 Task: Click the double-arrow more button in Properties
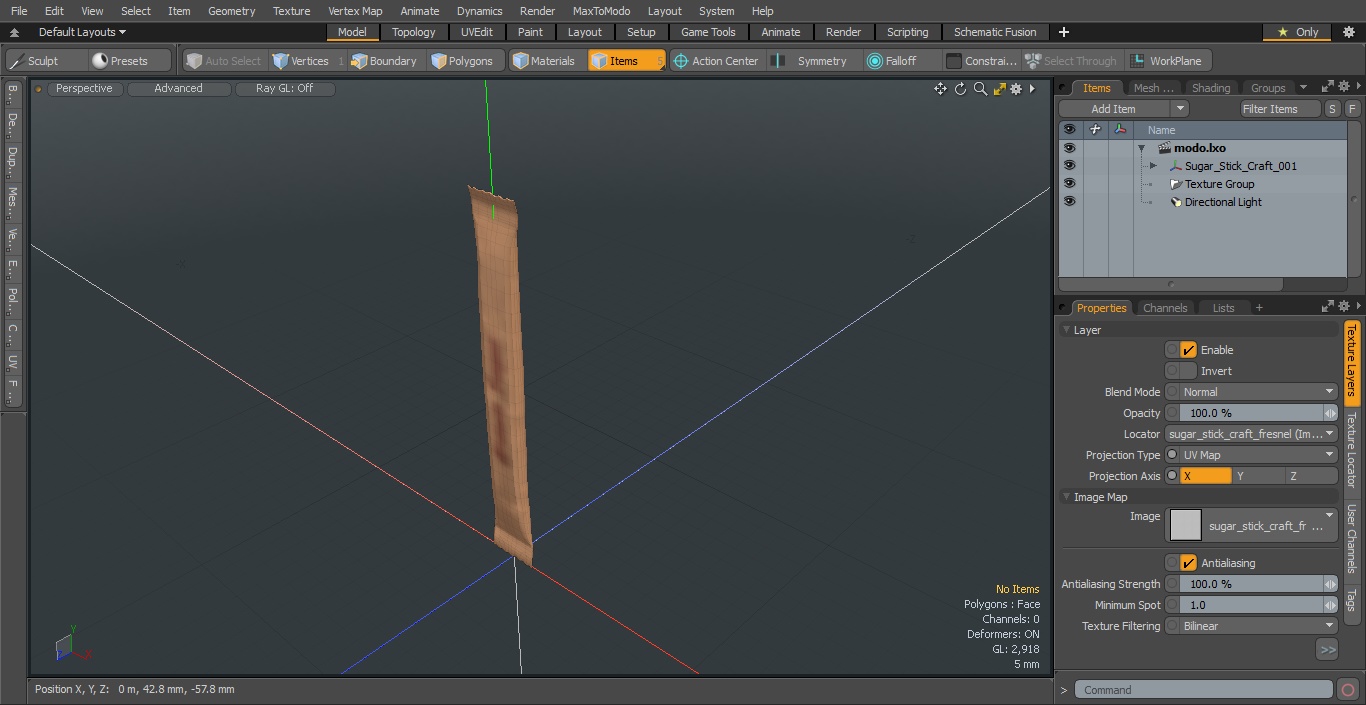point(1327,650)
